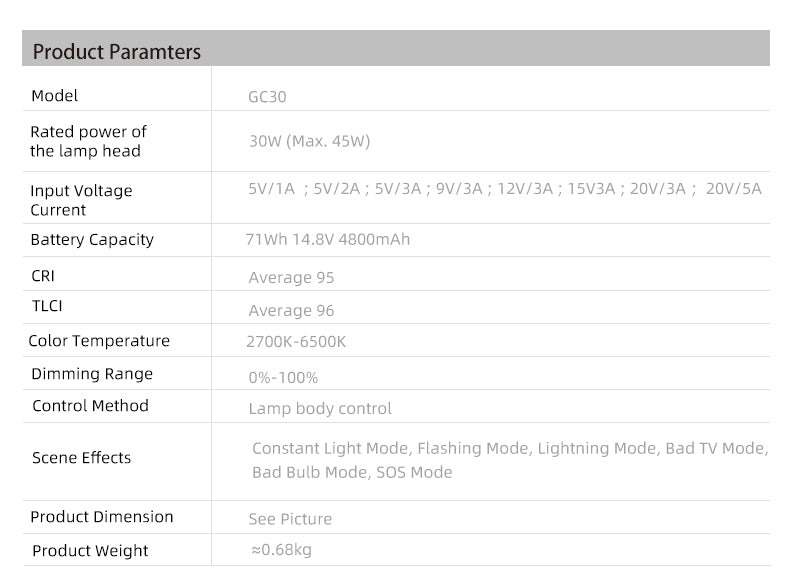Click the ≈0.68kg product weight value
Image resolution: width=790 pixels, height=586 pixels.
(x=281, y=550)
